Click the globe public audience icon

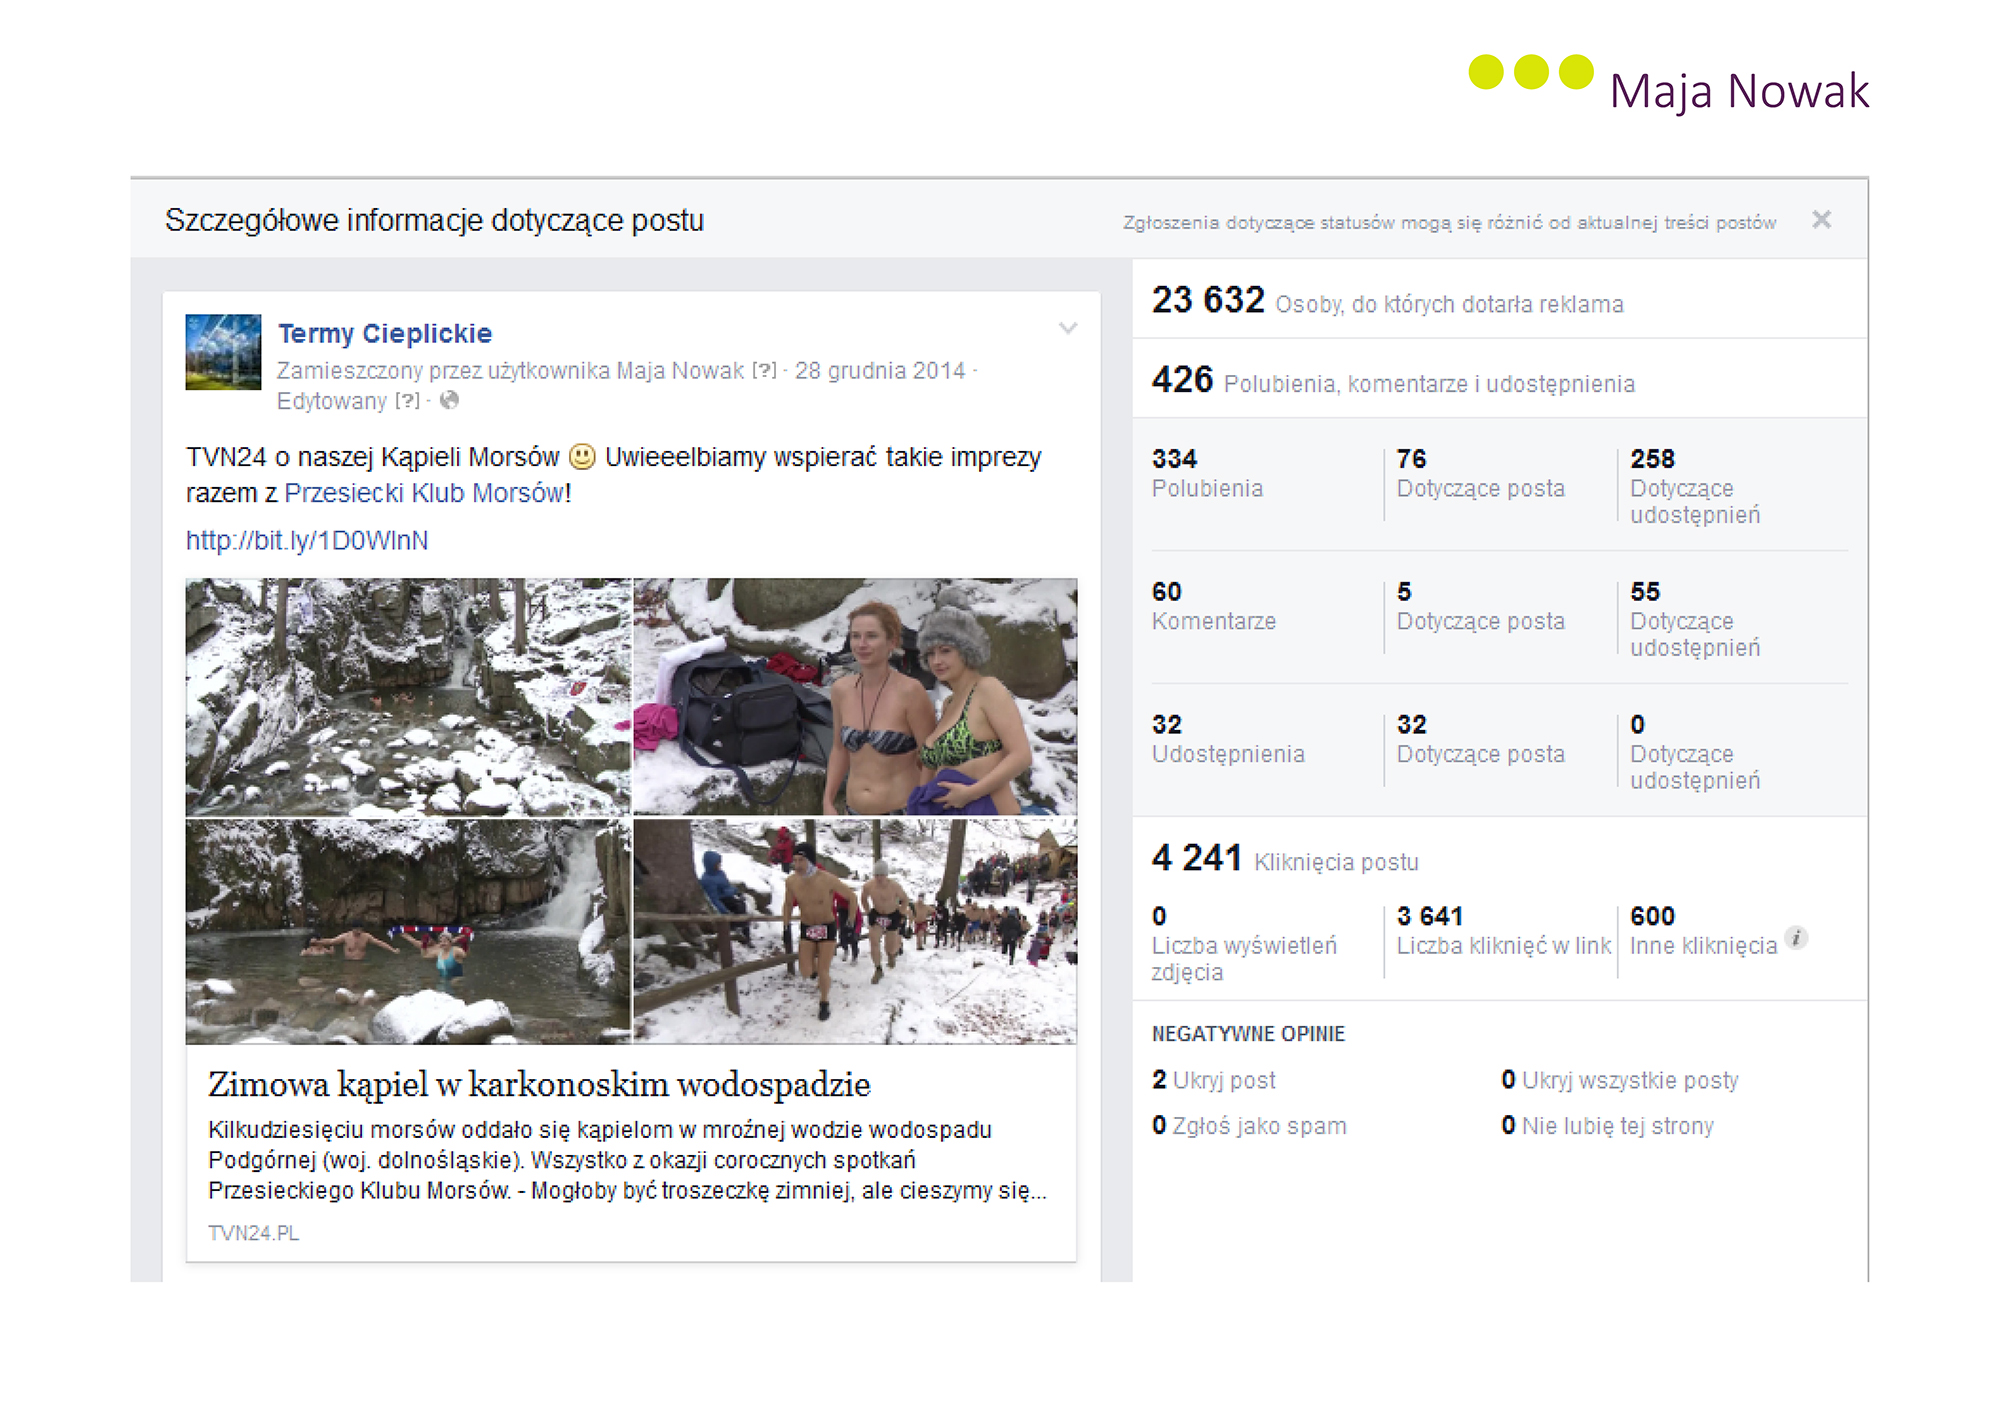click(x=450, y=400)
